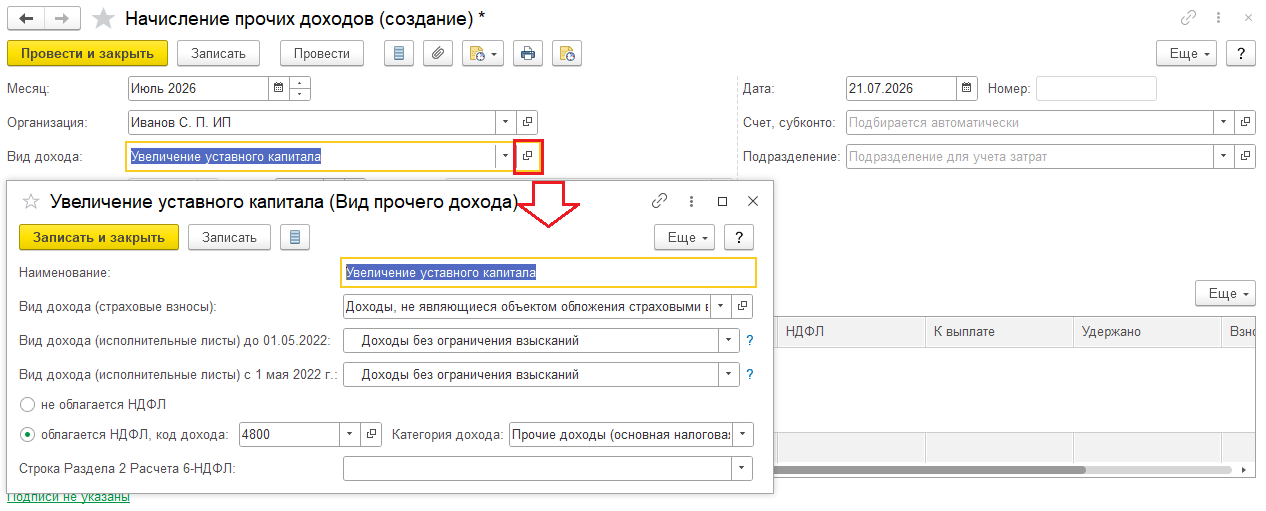Select 'облагается НДФЛ, код дохода' radio option
This screenshot has height=511, width=1266.
(27, 434)
